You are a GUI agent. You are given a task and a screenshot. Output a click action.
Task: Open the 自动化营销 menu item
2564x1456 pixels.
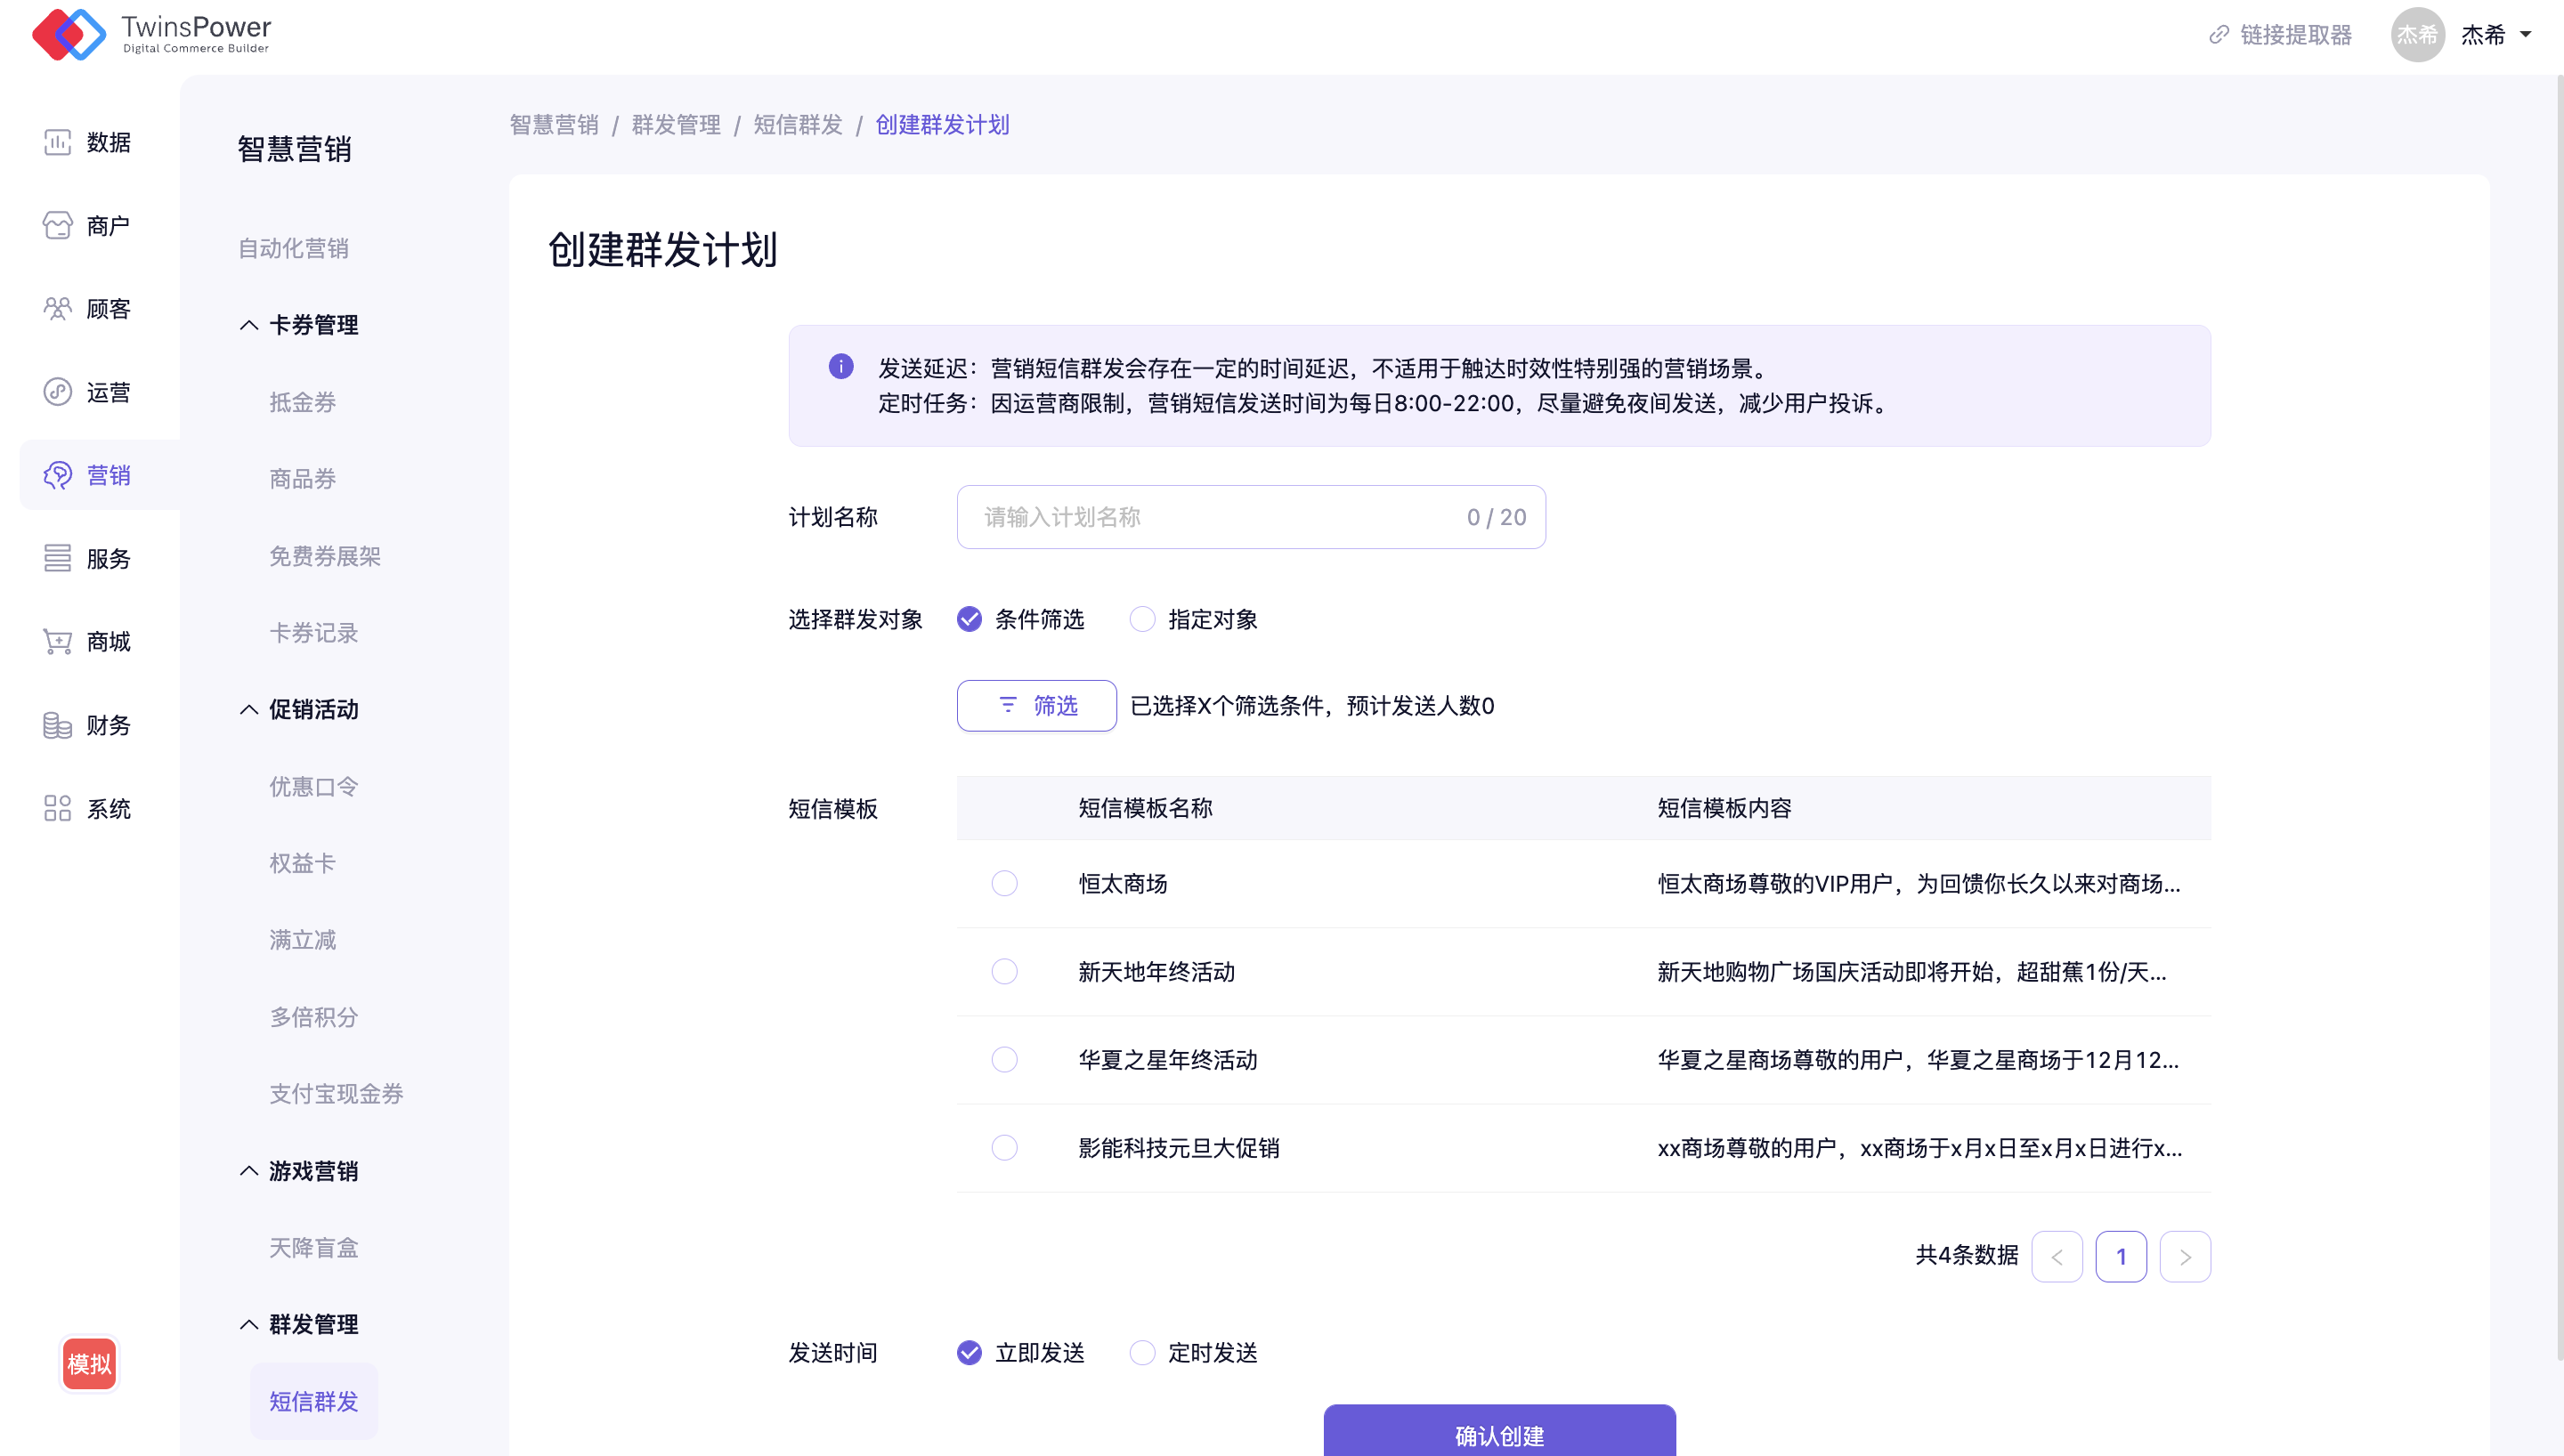coord(293,248)
